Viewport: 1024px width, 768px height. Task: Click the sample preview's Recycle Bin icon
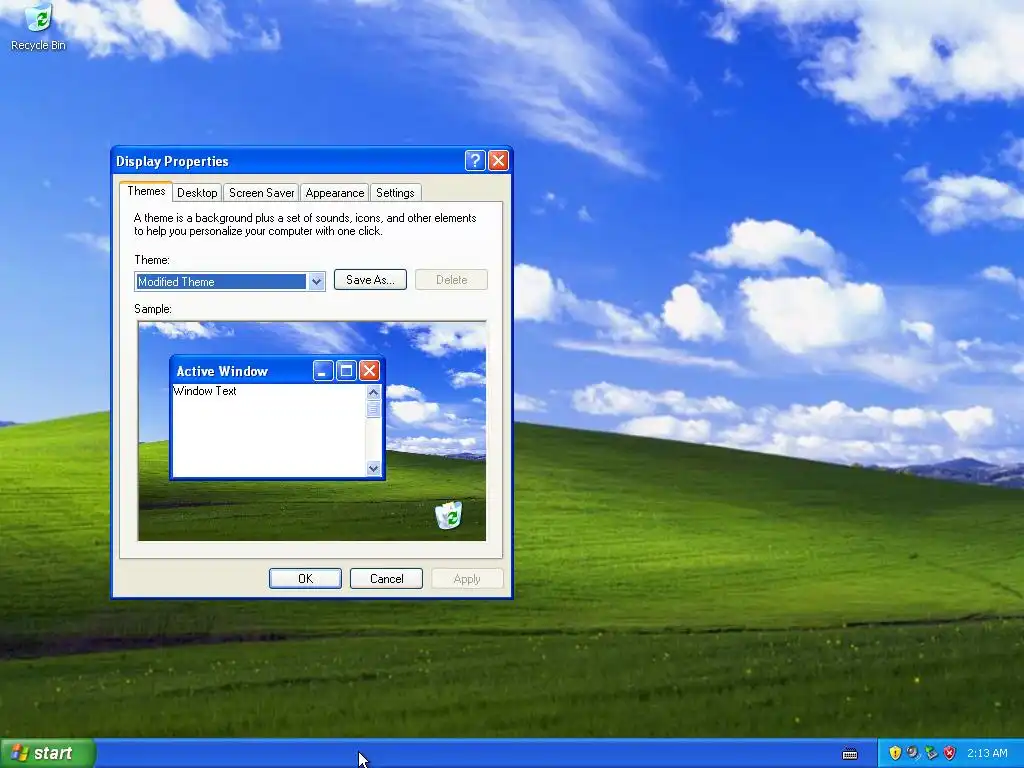[449, 515]
